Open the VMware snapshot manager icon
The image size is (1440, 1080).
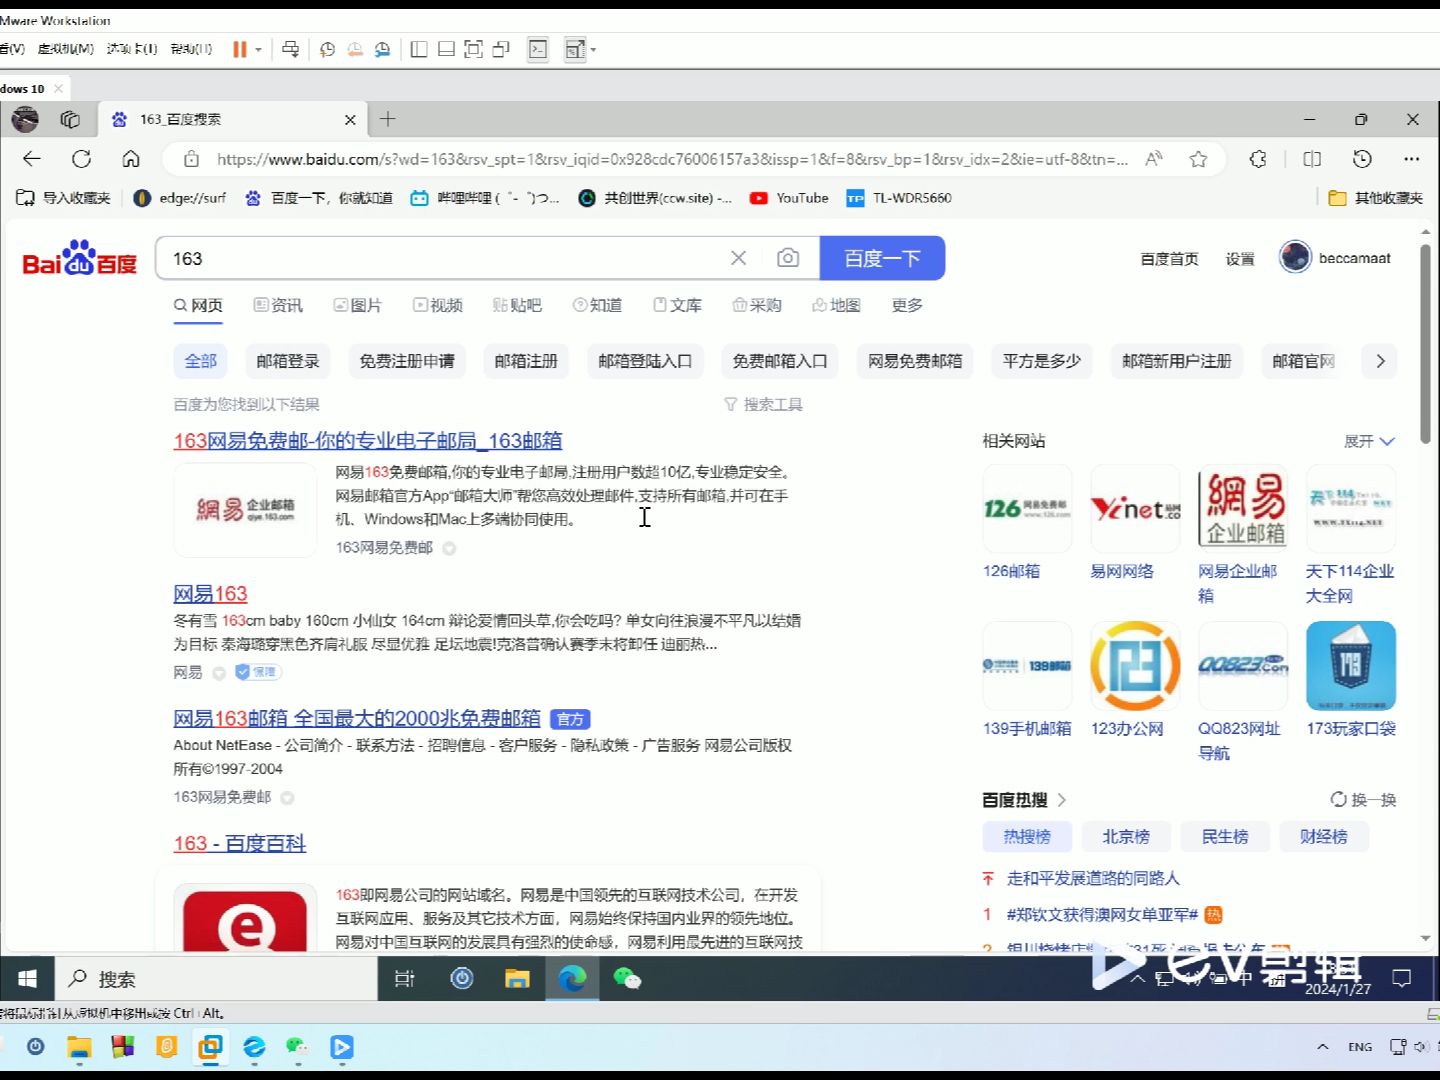click(x=382, y=49)
